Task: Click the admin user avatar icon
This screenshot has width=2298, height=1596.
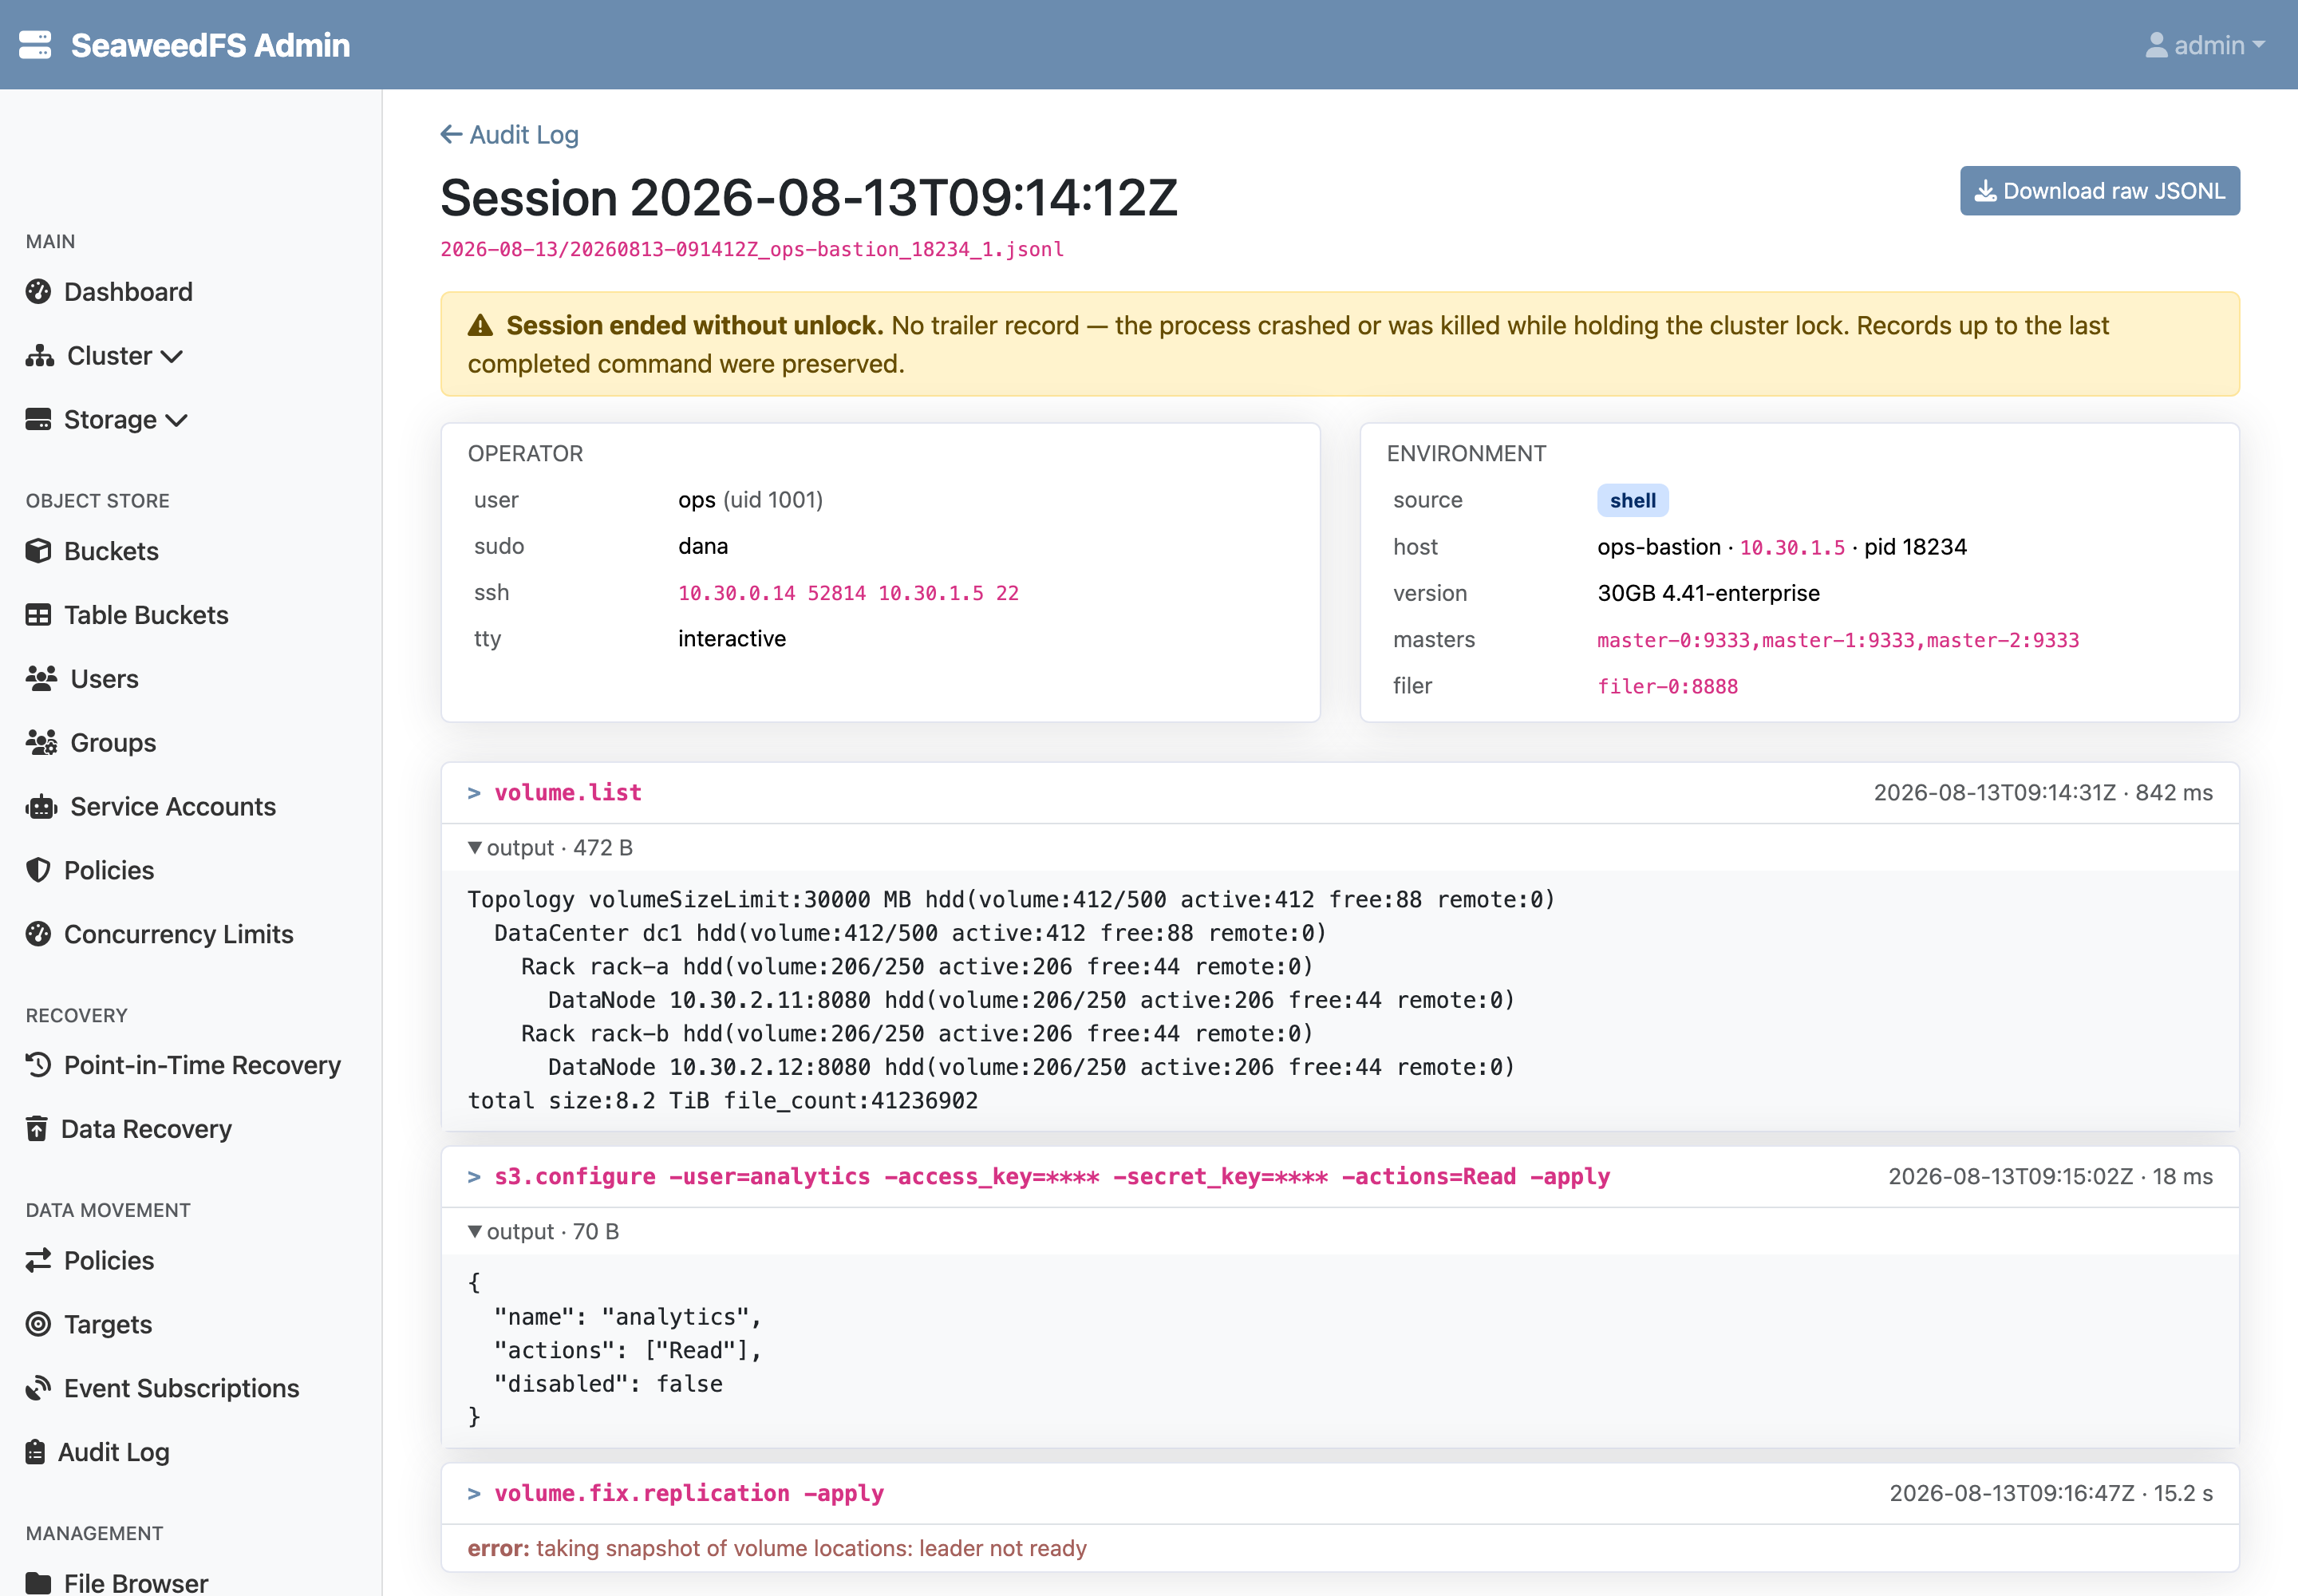Action: pos(2157,45)
